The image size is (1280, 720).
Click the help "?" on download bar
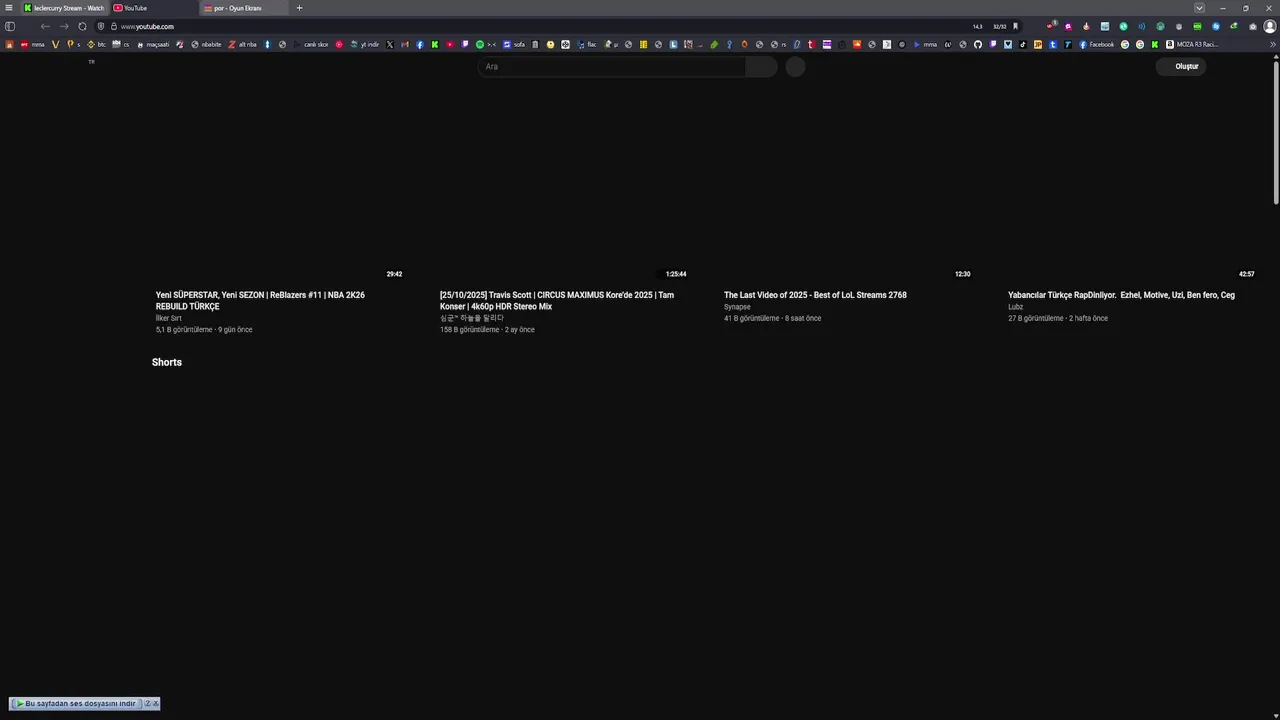[147, 704]
